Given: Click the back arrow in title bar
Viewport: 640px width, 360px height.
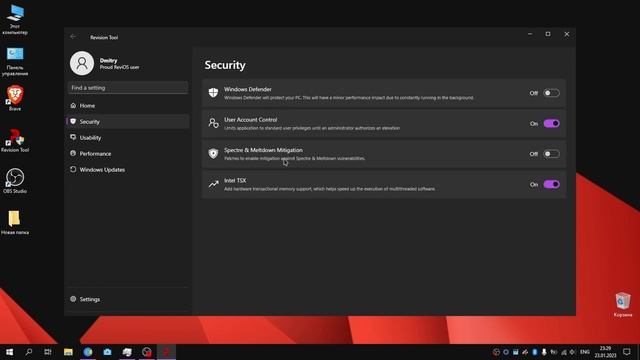Looking at the screenshot, I should [x=73, y=37].
